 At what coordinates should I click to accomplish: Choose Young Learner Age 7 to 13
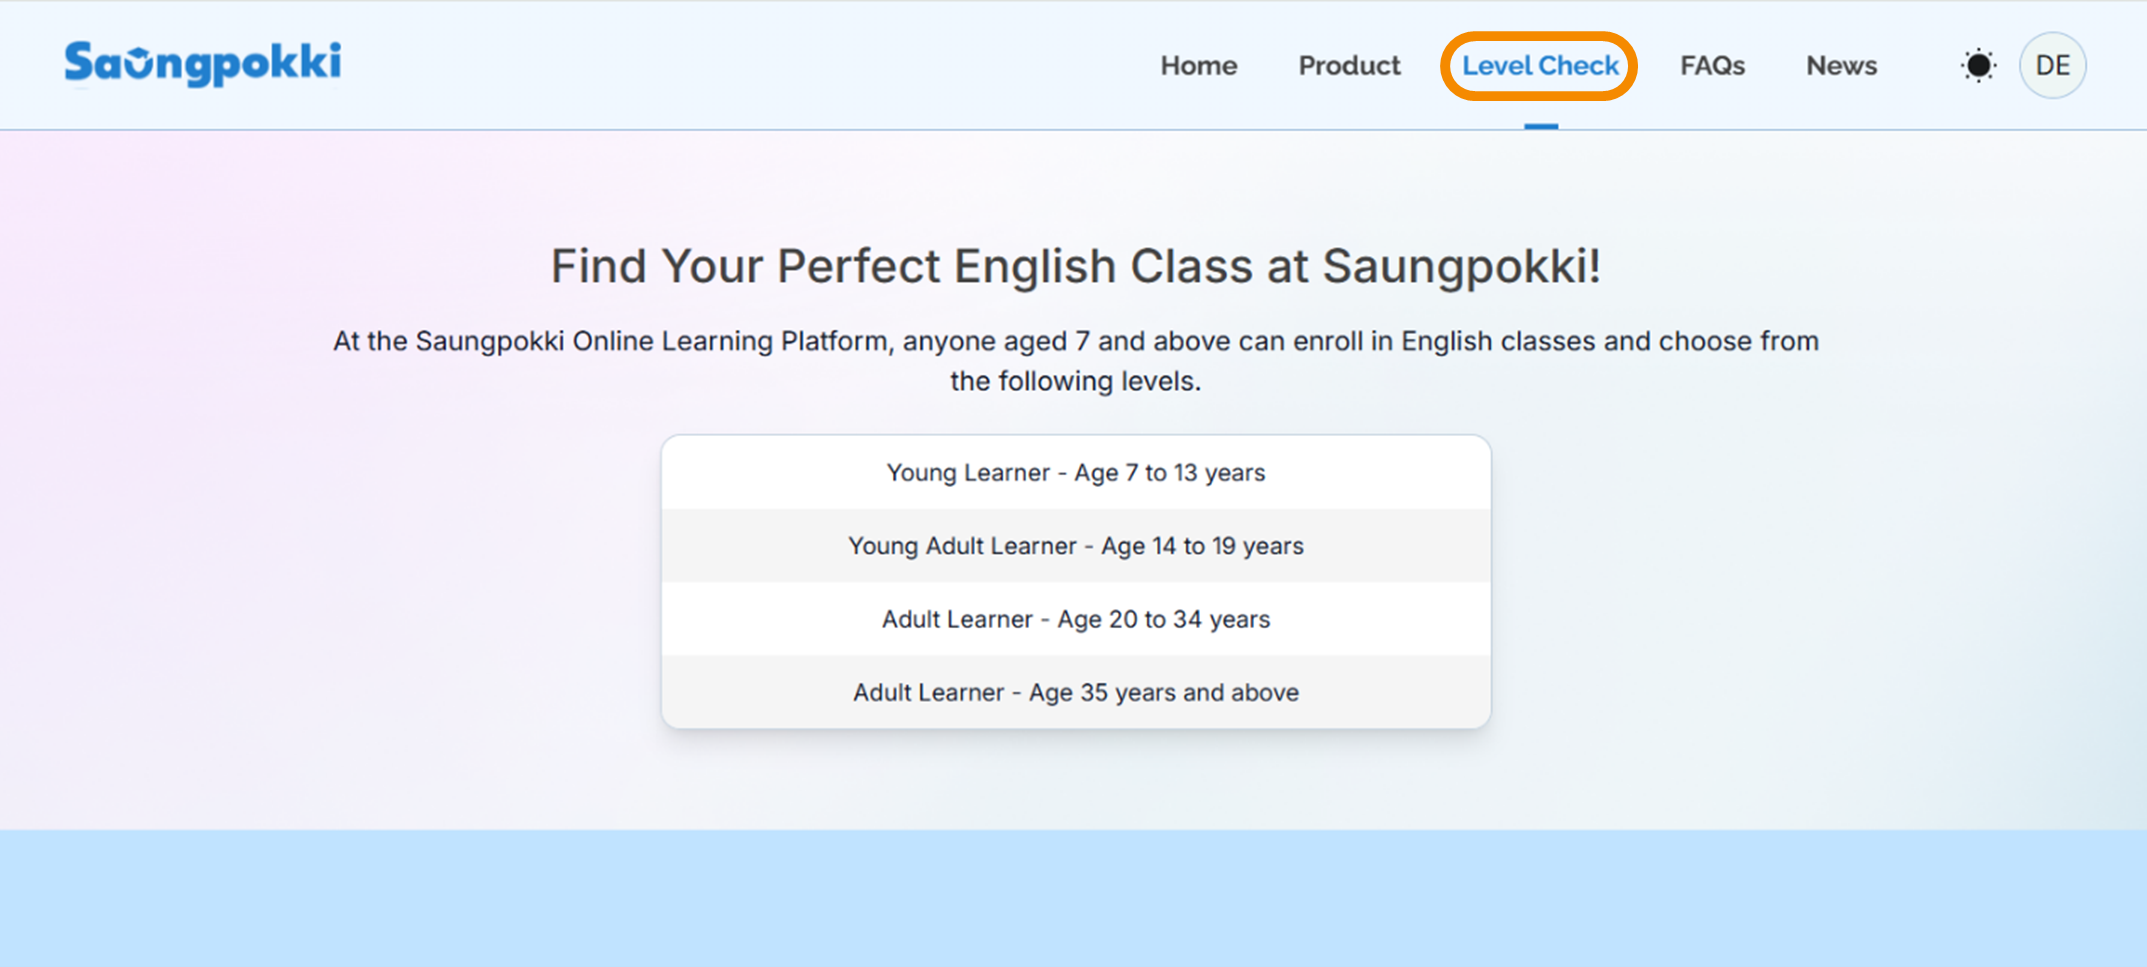pos(1076,472)
